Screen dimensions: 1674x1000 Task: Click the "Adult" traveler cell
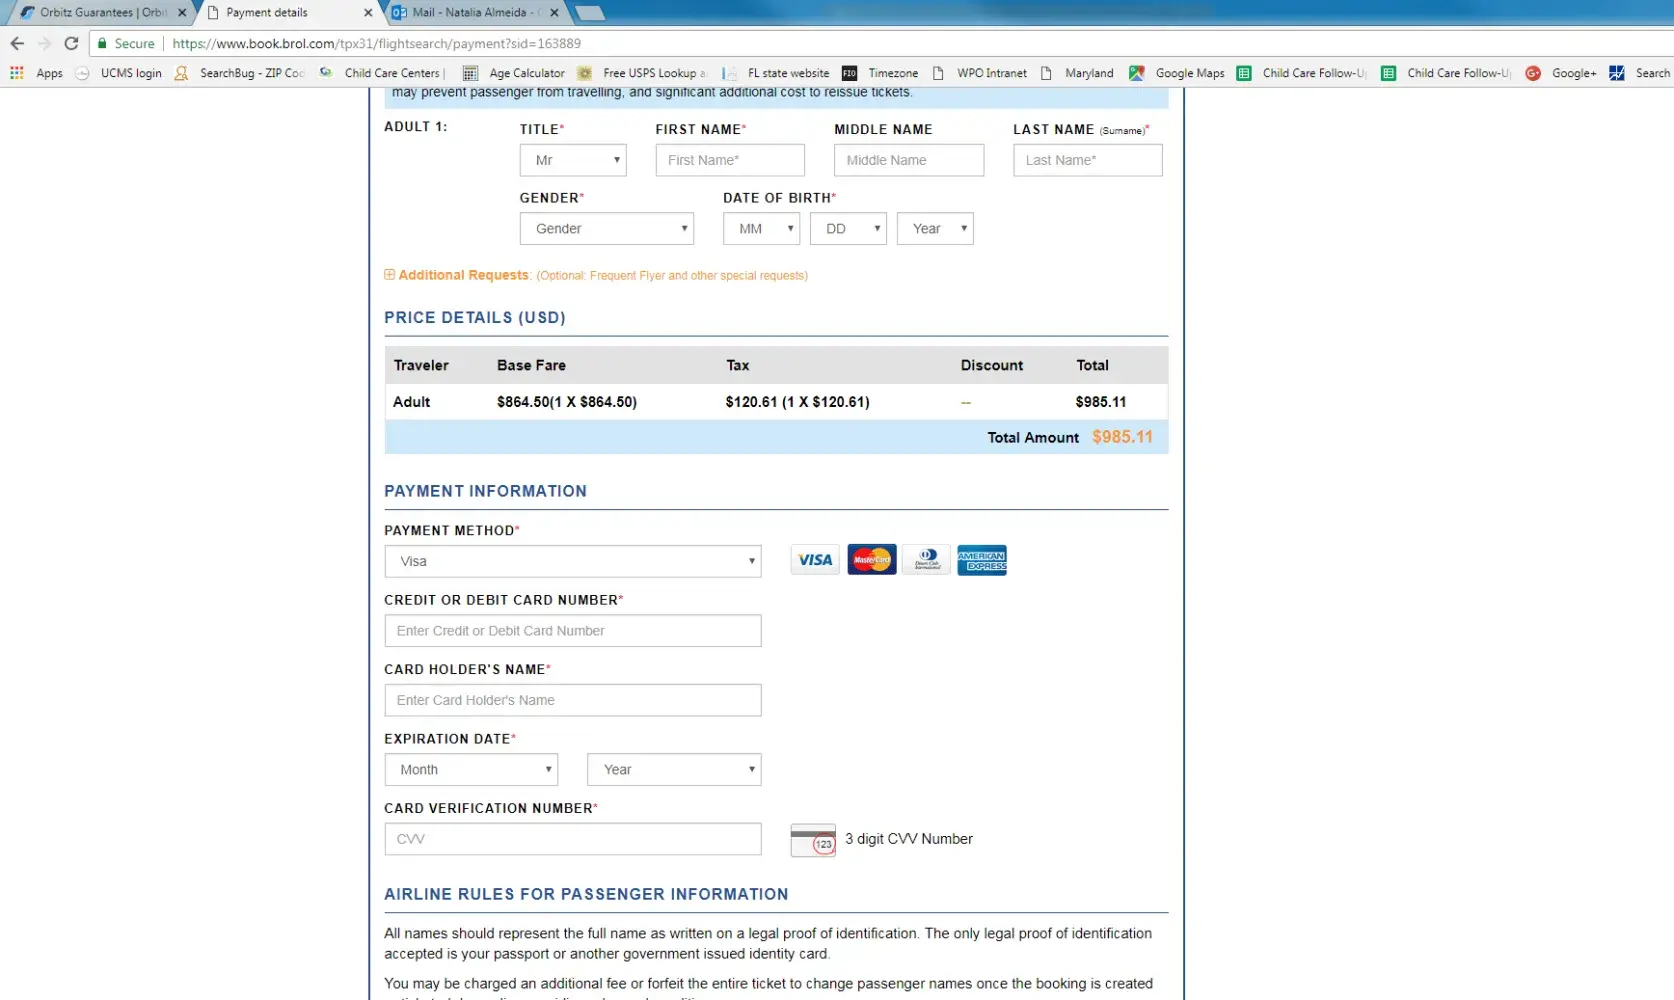[412, 402]
